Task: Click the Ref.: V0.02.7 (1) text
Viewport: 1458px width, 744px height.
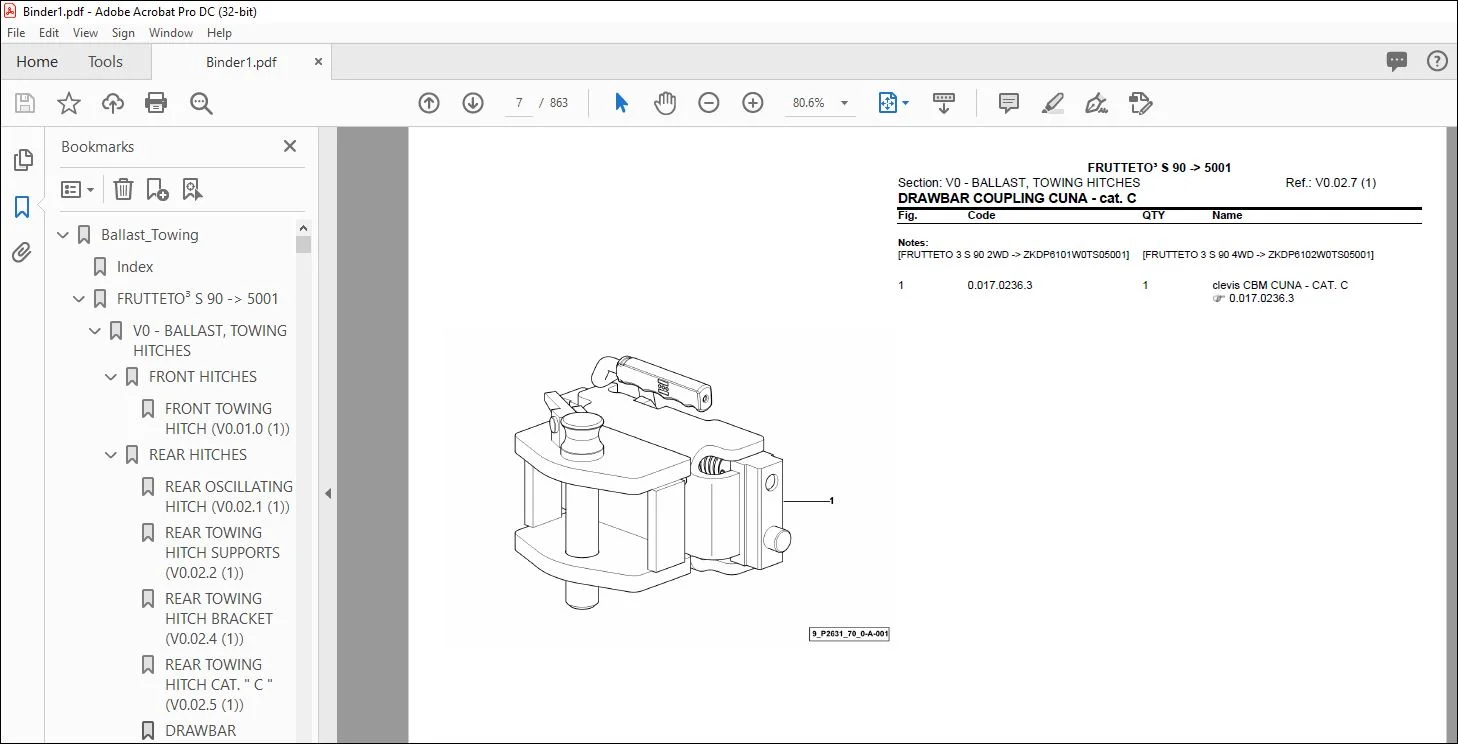Action: click(1330, 183)
